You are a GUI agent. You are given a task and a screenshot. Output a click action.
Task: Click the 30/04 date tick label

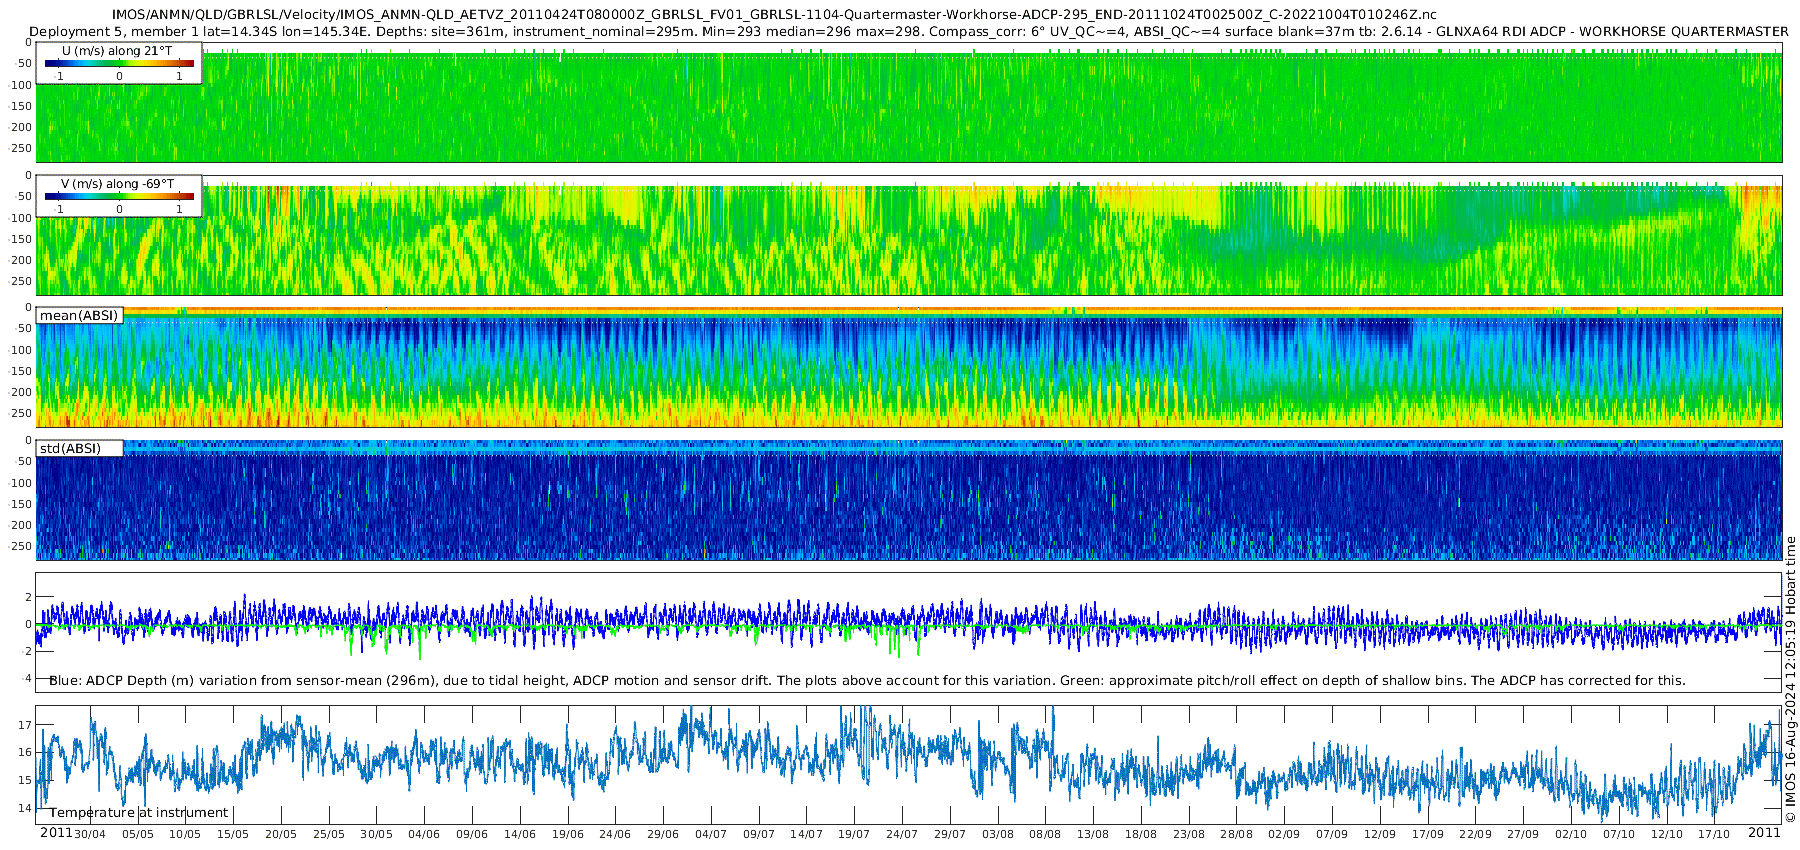(x=89, y=834)
